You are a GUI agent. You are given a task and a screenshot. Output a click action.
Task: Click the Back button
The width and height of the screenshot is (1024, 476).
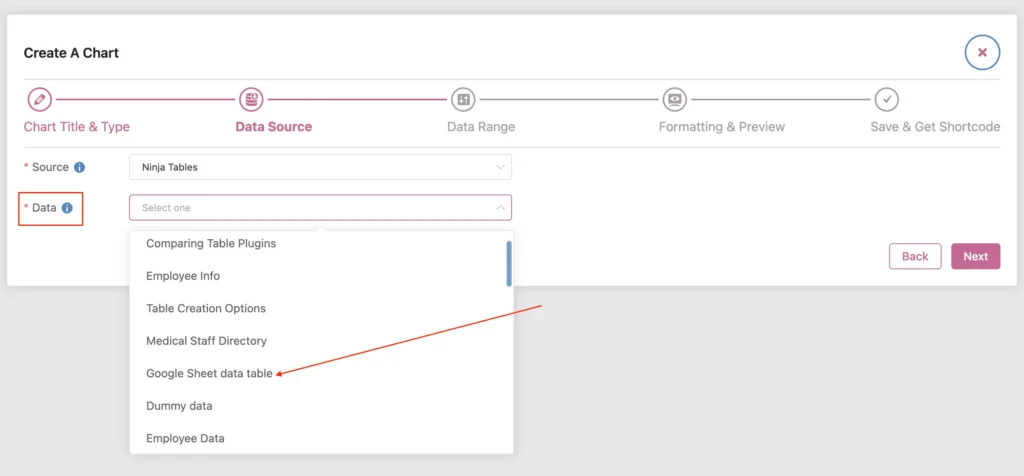point(915,257)
